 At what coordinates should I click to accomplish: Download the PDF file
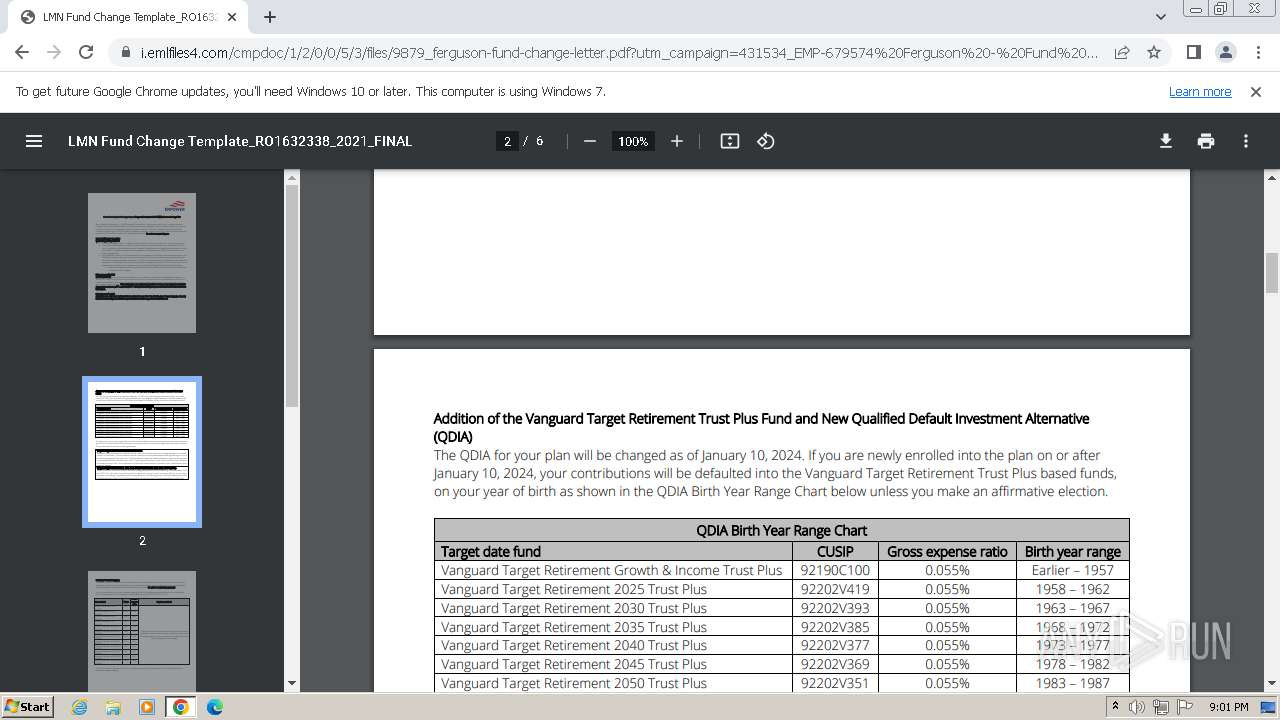pos(1166,141)
